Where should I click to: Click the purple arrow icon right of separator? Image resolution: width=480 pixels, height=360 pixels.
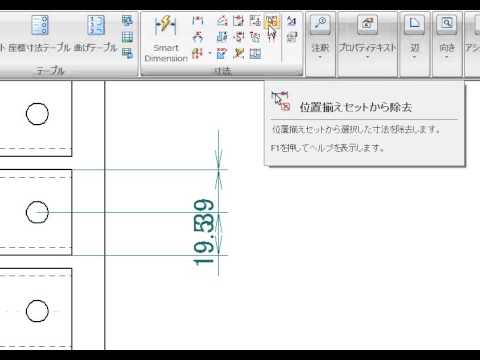click(292, 21)
